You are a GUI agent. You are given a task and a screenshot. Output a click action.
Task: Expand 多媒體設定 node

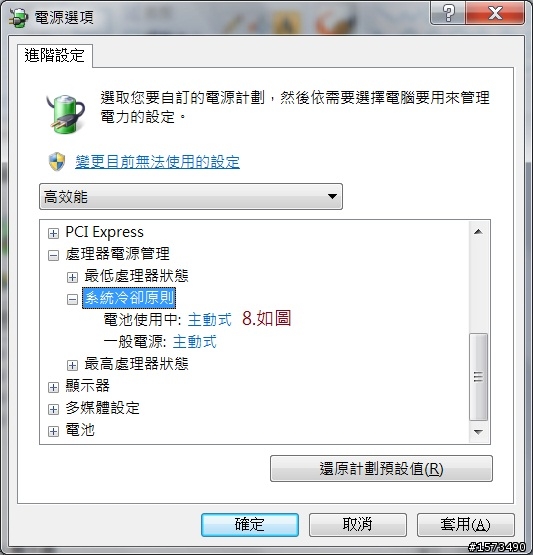tap(53, 409)
